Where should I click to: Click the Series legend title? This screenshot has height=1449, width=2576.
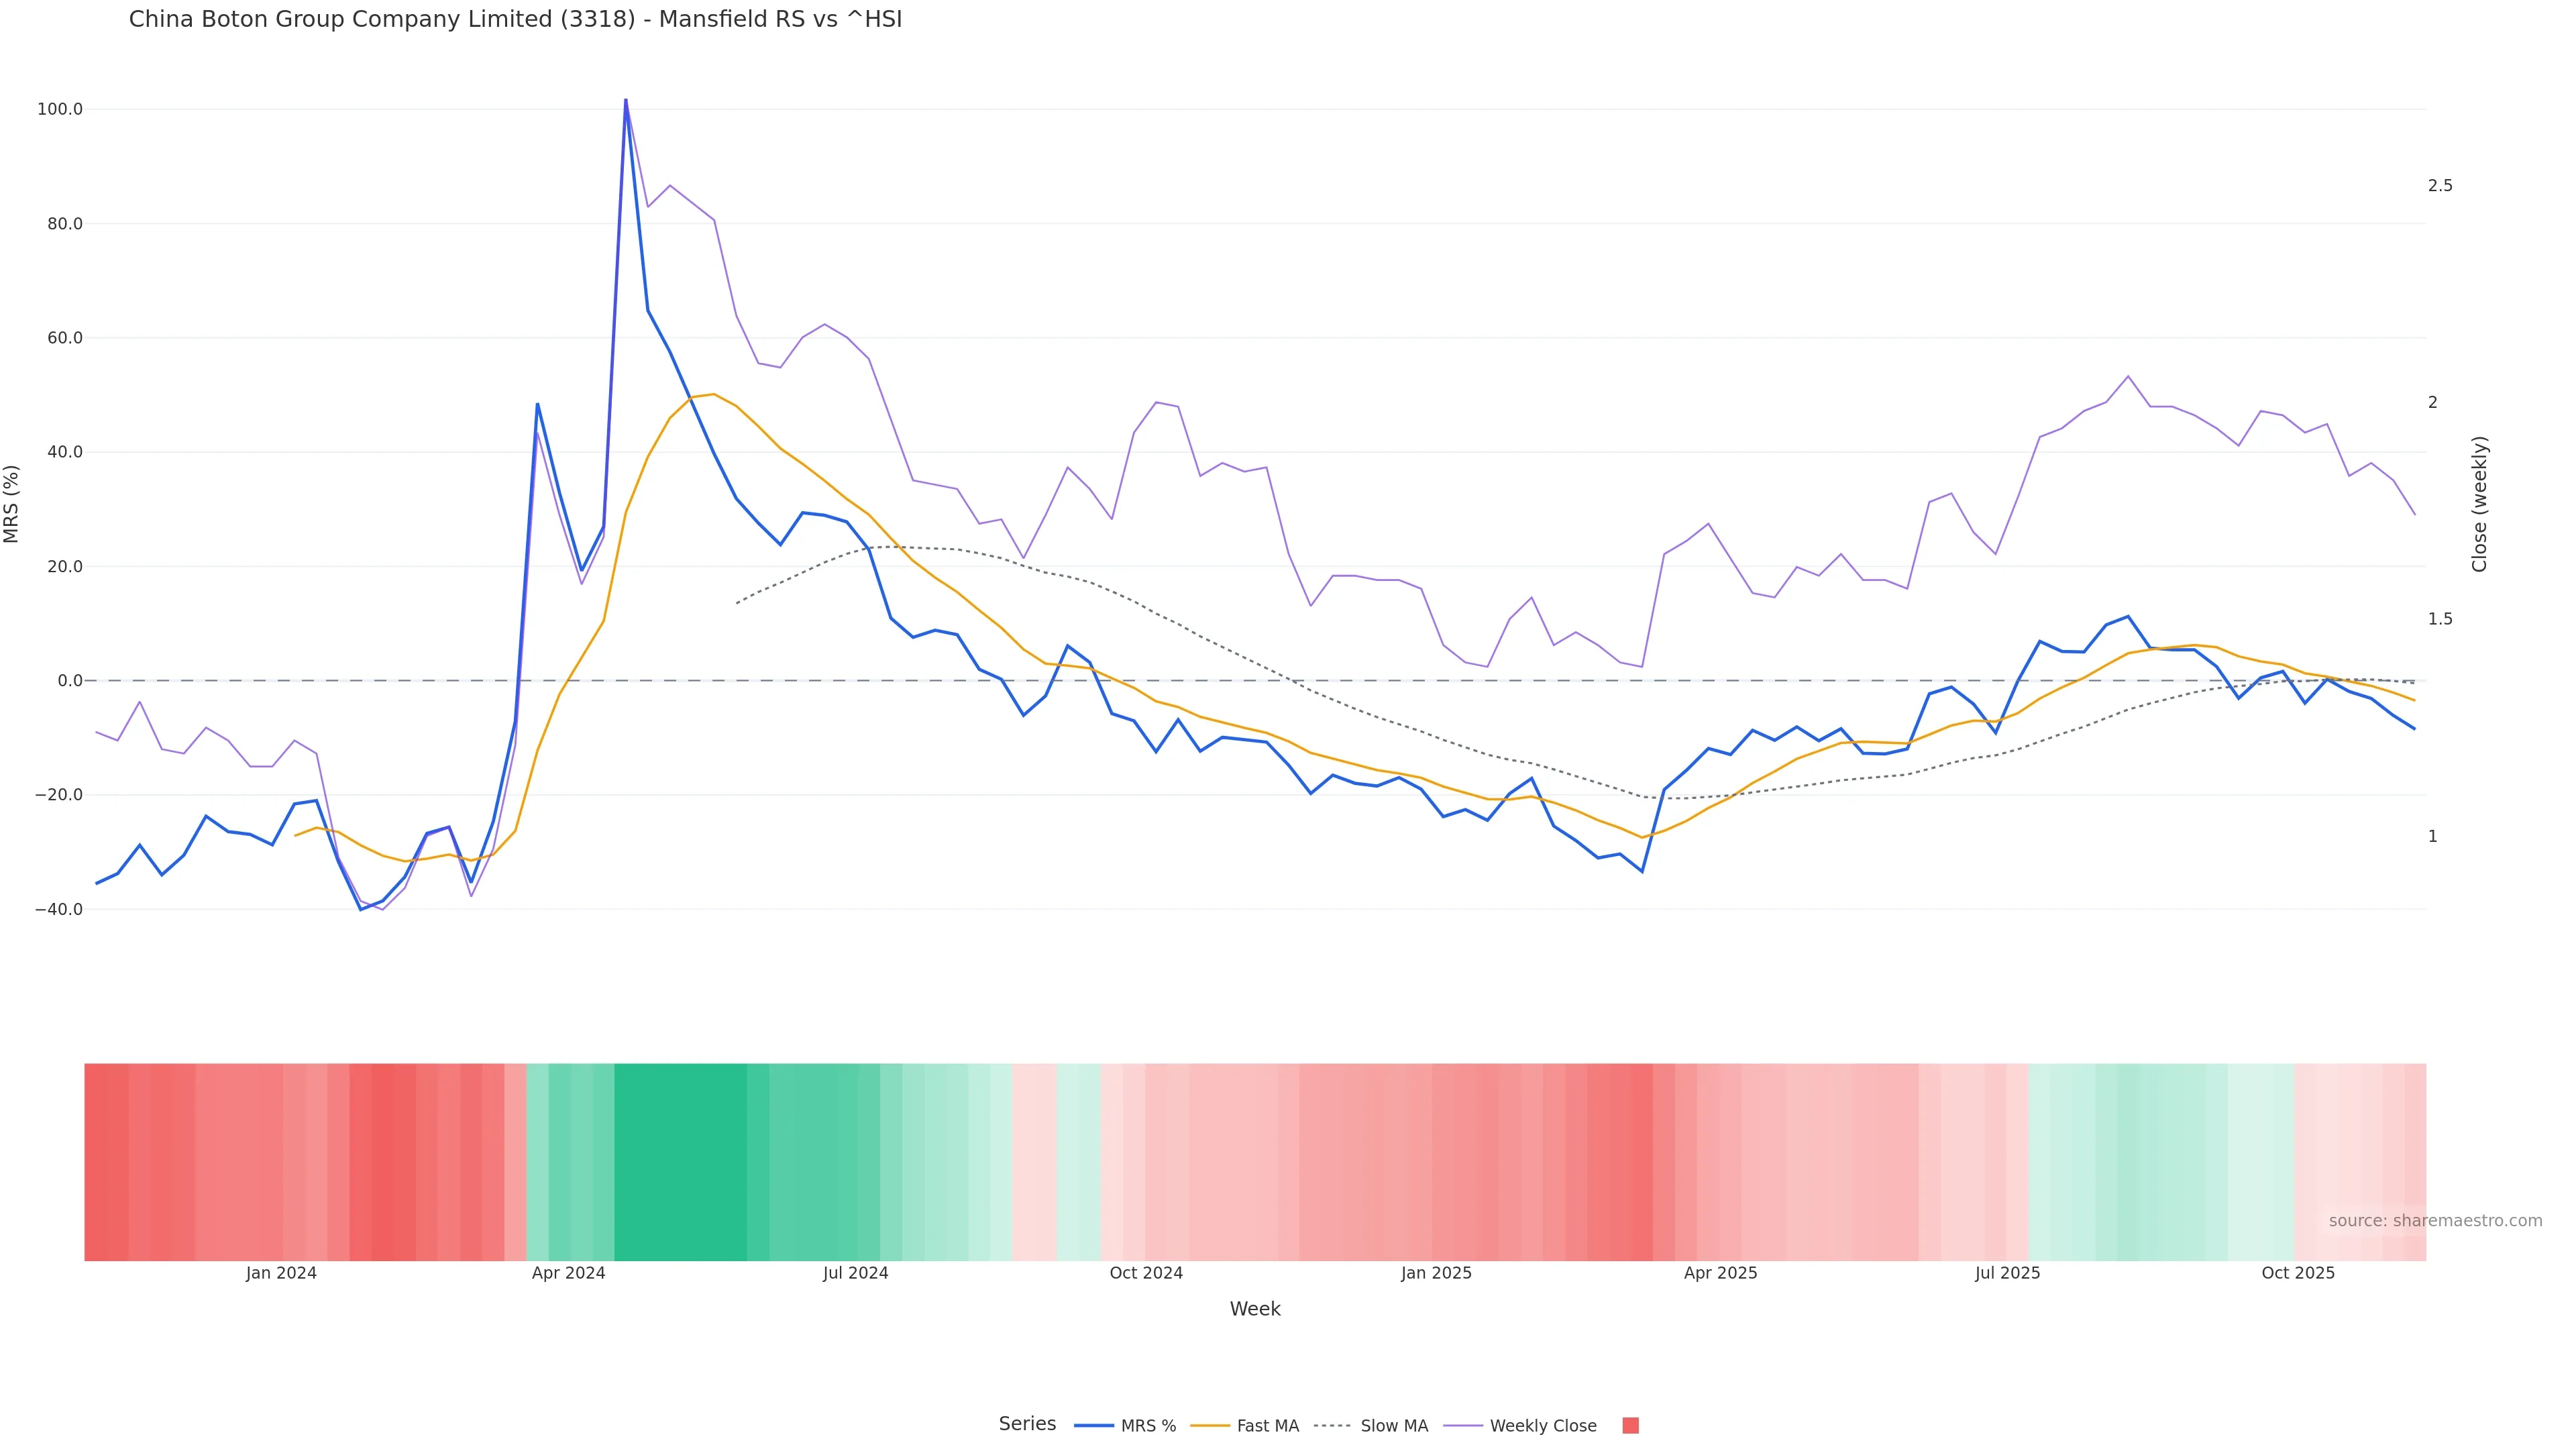click(x=1027, y=1424)
